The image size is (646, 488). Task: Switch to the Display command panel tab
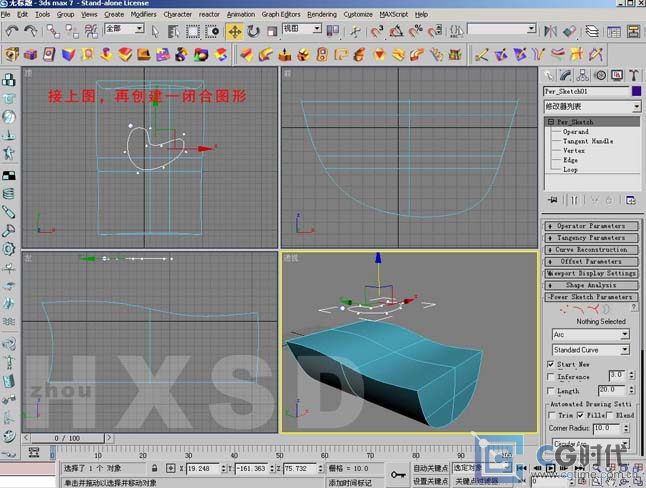click(617, 75)
